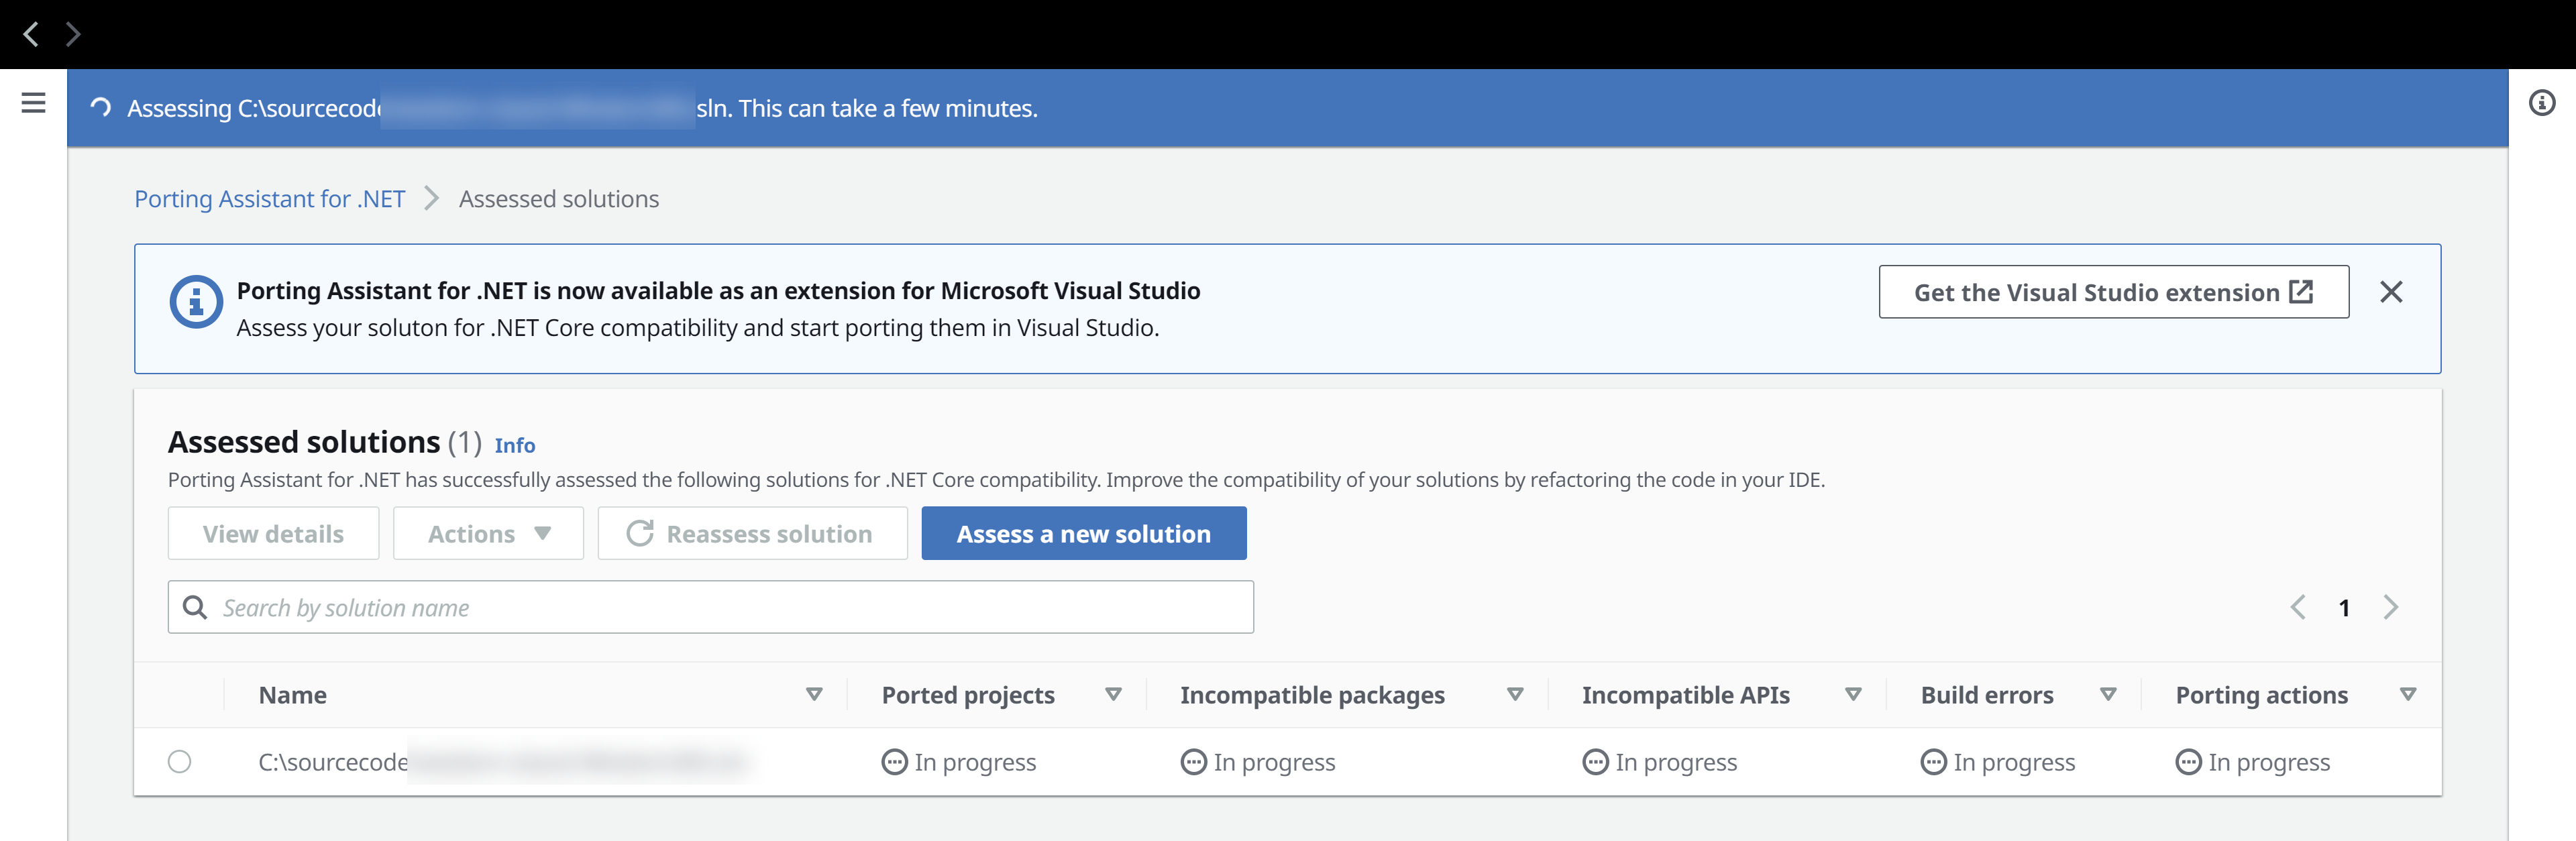Click the Porting actions column header
This screenshot has height=841, width=2576.
coord(2261,695)
